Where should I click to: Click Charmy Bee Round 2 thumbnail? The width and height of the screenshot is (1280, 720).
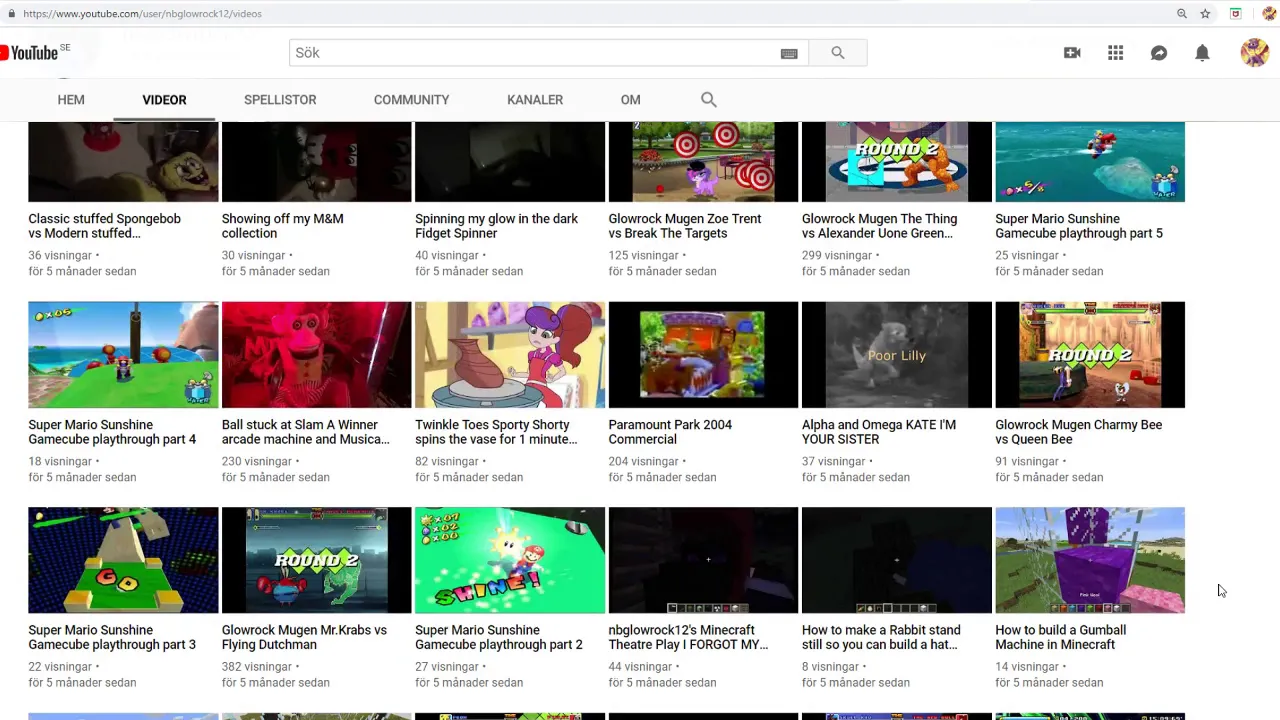click(1090, 355)
